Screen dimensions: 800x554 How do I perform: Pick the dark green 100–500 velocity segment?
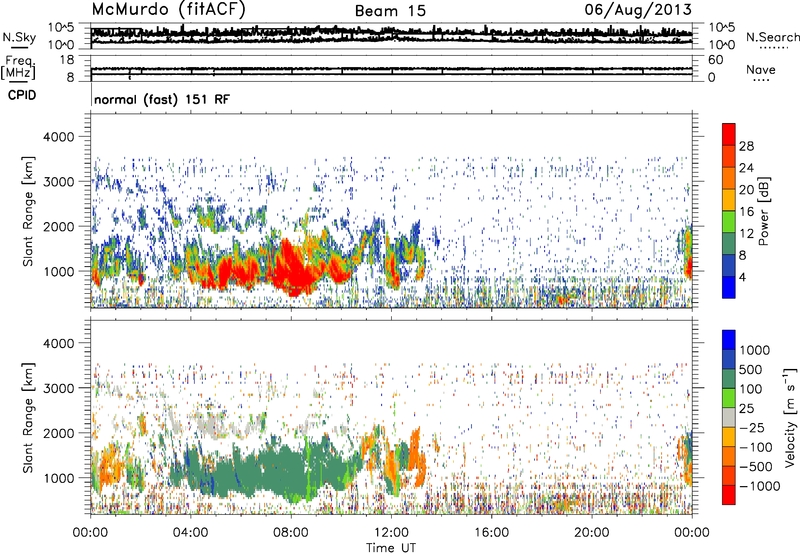point(729,379)
